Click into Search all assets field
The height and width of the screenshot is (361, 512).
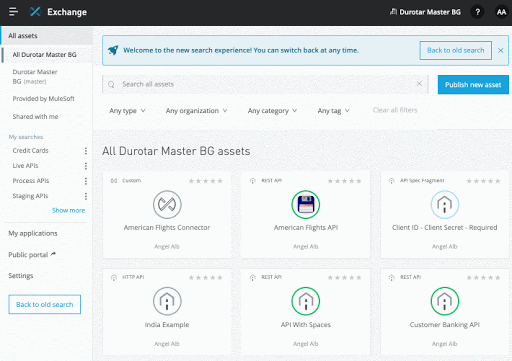point(265,84)
